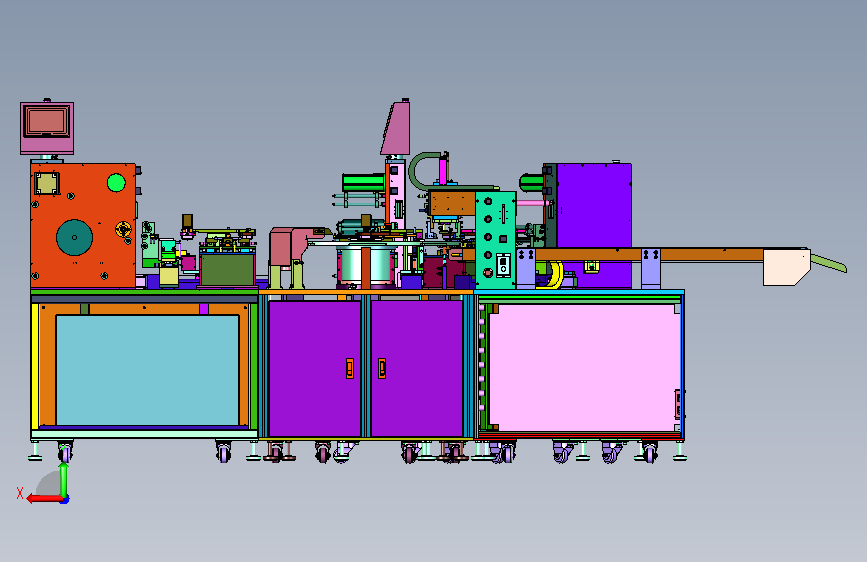Select the yellow handwheel on orange box
The image size is (867, 562).
[x=123, y=228]
